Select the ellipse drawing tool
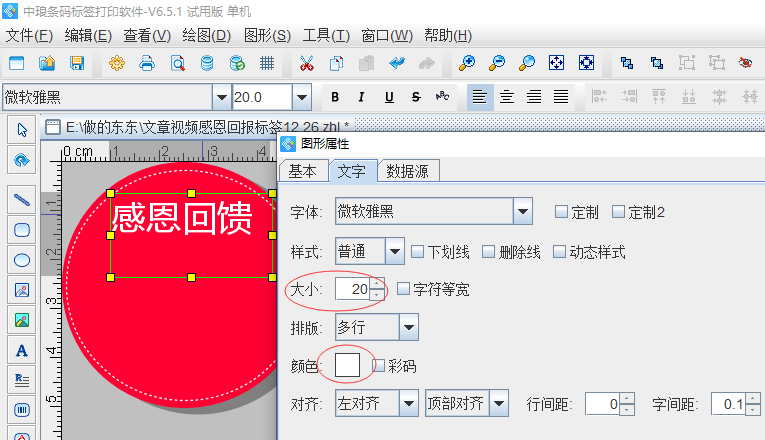 [22, 260]
